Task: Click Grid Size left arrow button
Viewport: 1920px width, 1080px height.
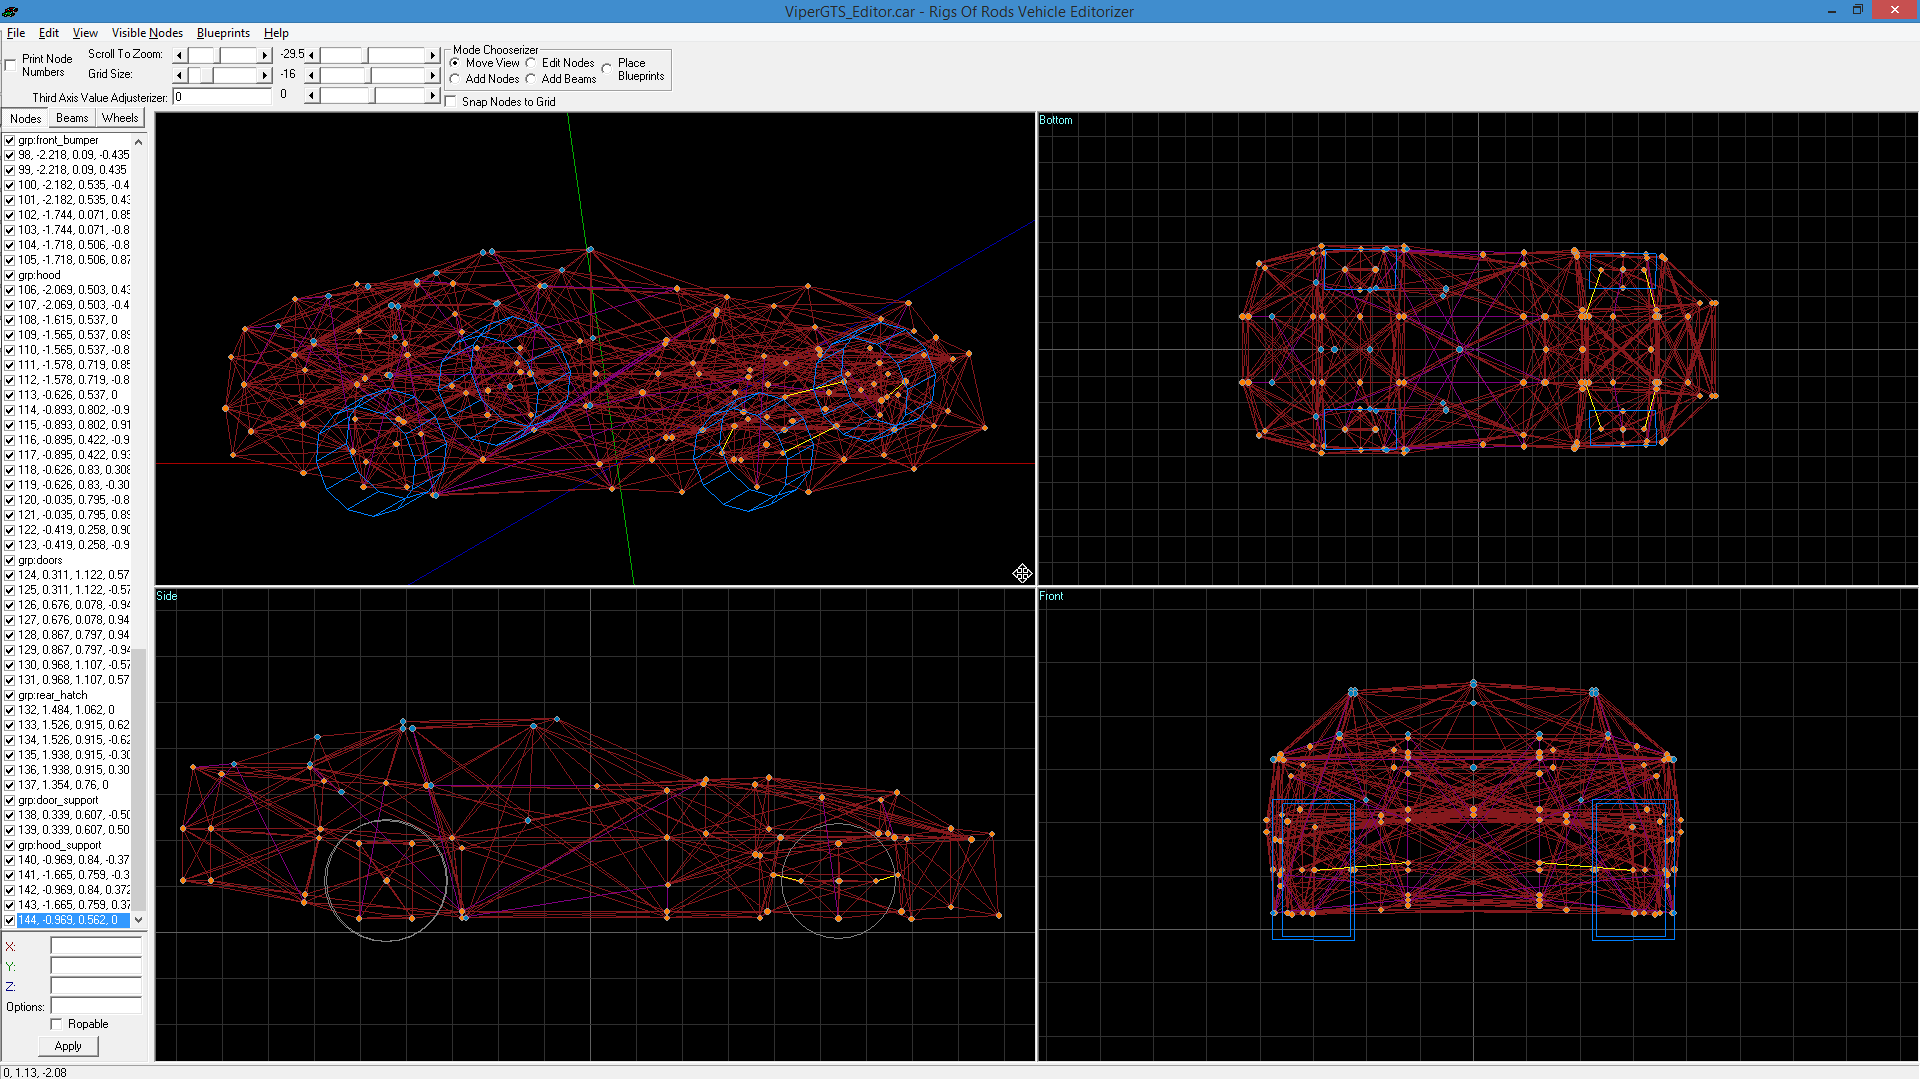Action: tap(179, 75)
